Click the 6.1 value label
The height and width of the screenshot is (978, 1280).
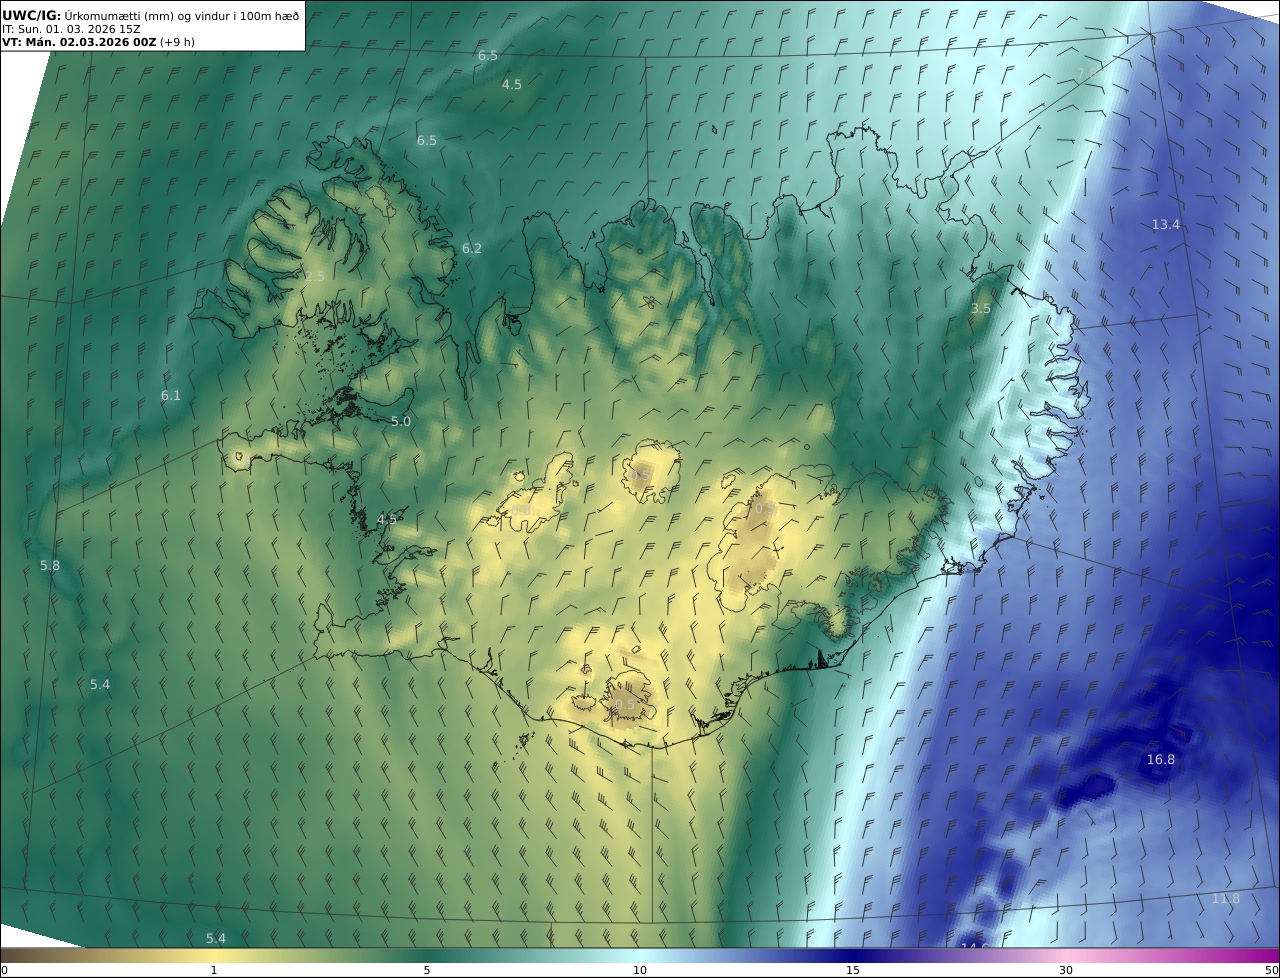(171, 395)
